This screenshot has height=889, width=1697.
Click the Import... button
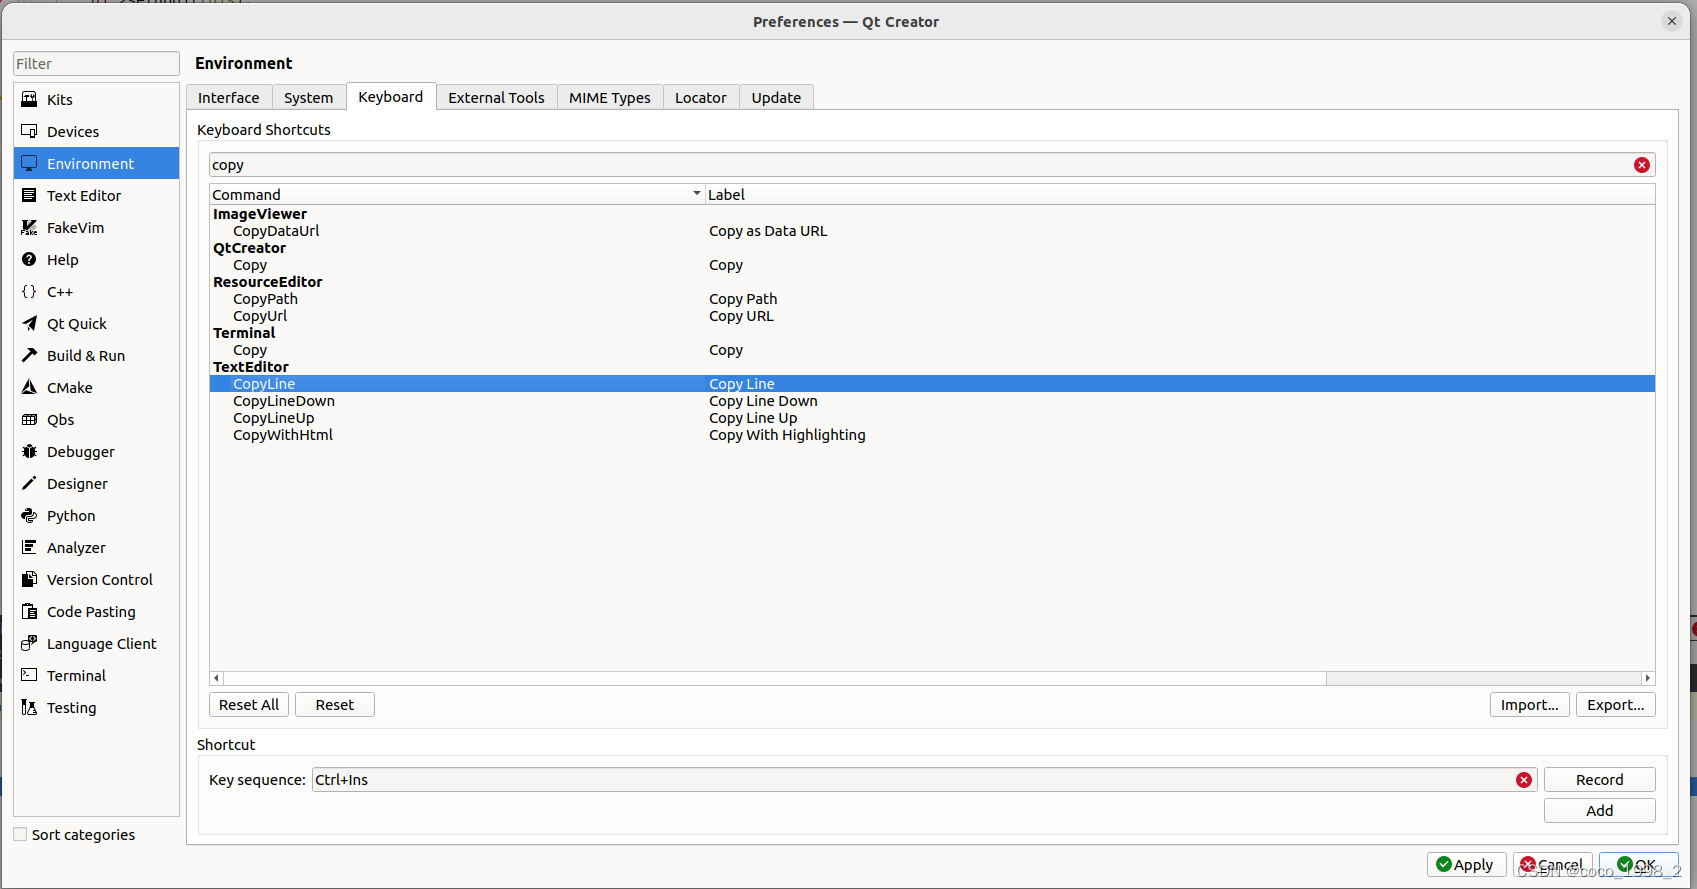coord(1530,705)
